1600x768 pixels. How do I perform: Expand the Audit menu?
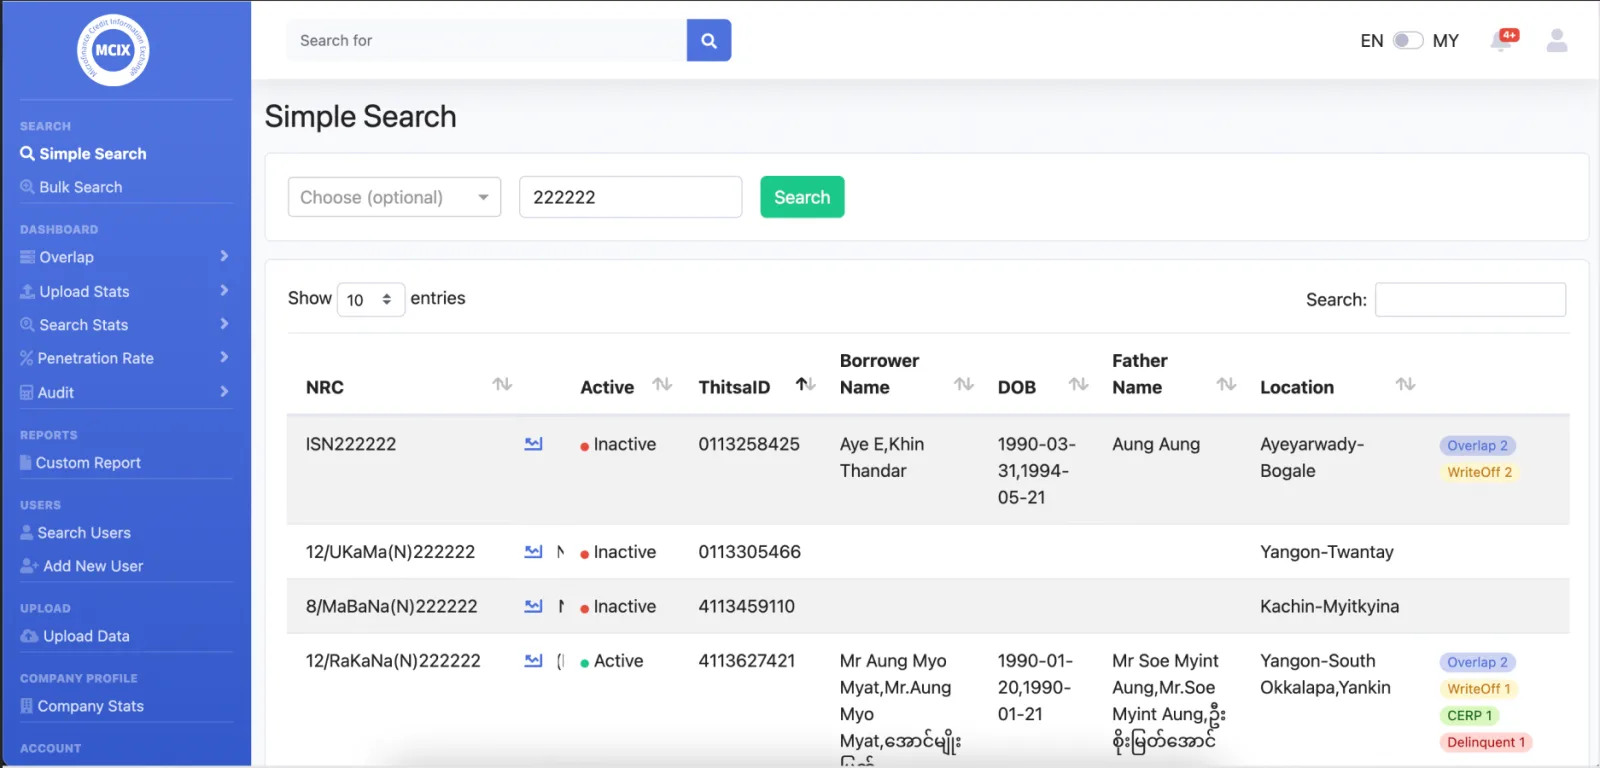125,392
